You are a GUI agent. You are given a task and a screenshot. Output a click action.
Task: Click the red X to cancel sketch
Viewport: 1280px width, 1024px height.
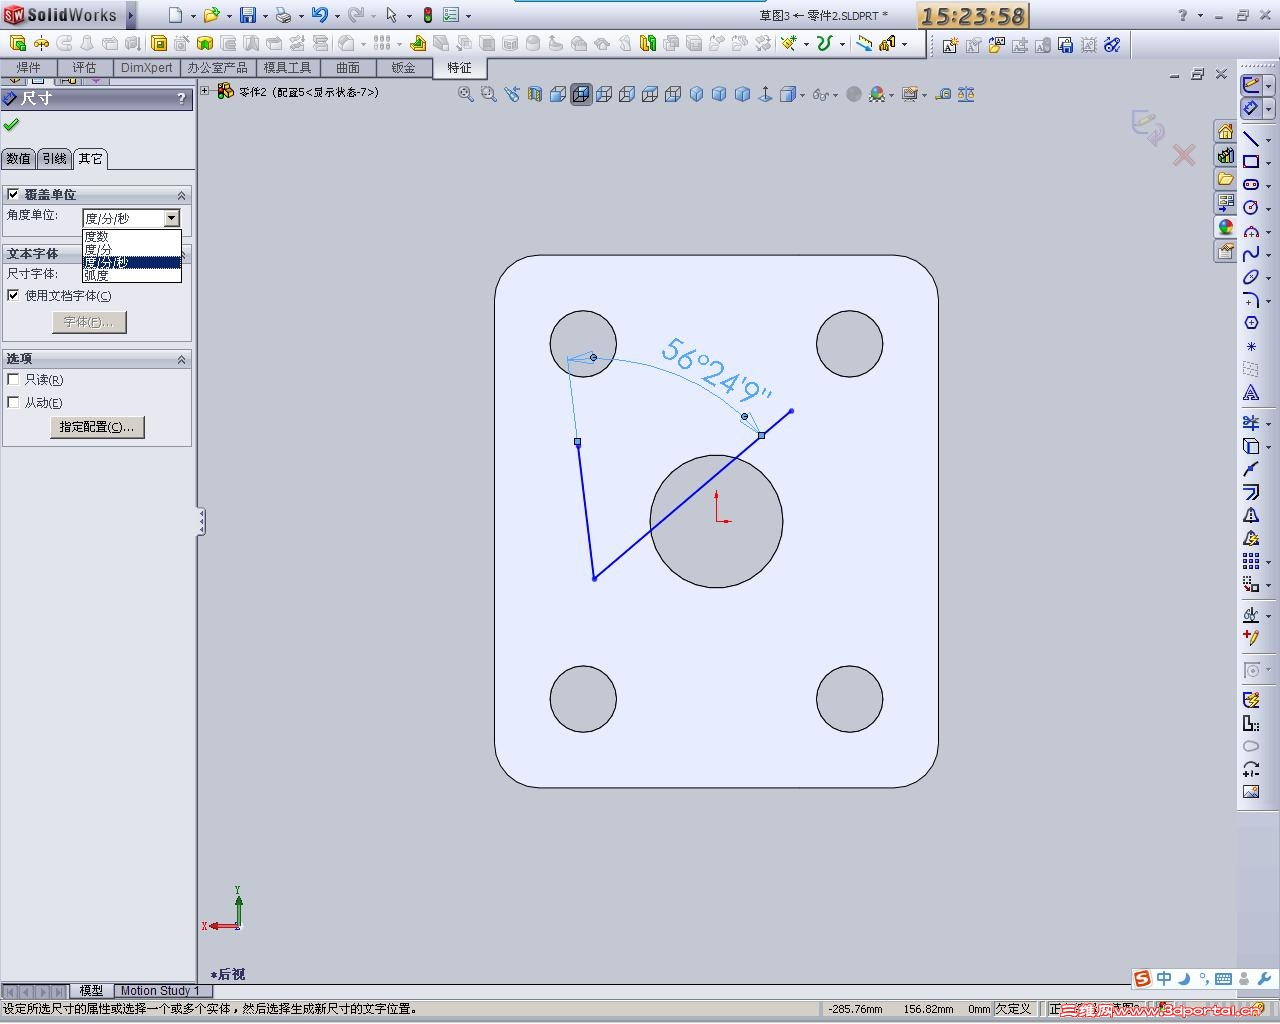coord(1184,155)
